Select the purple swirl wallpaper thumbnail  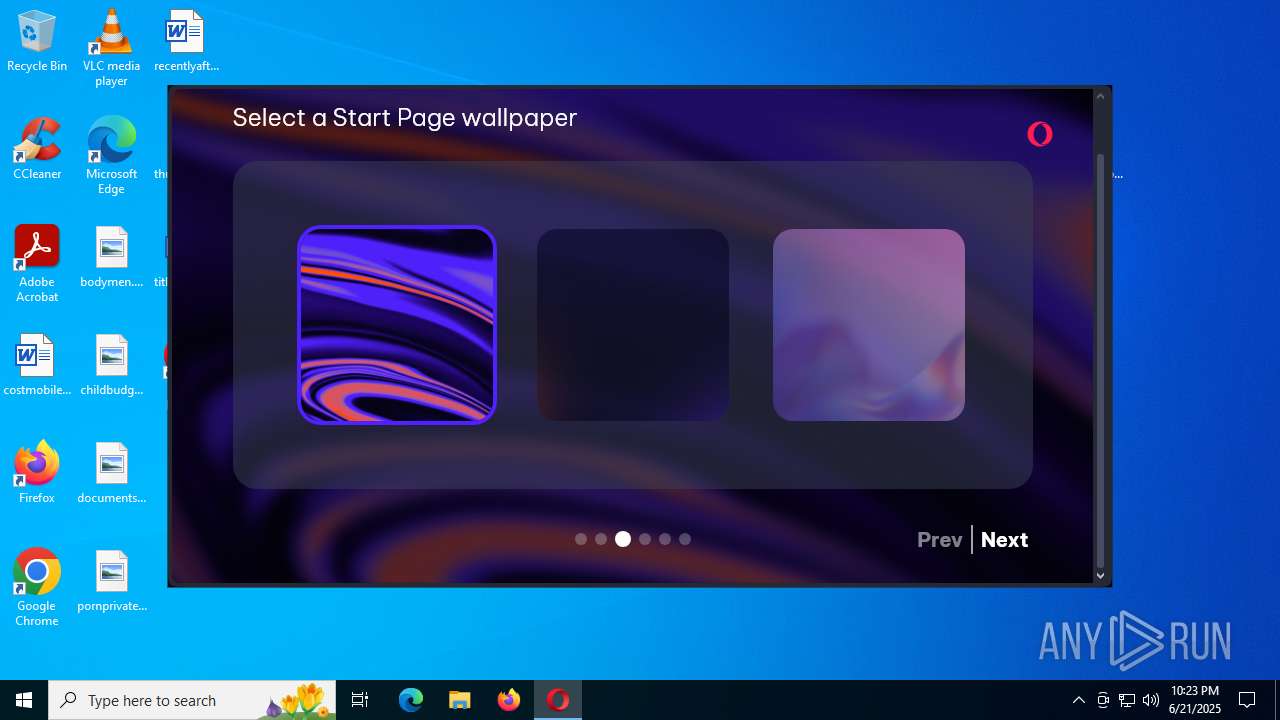coord(397,325)
